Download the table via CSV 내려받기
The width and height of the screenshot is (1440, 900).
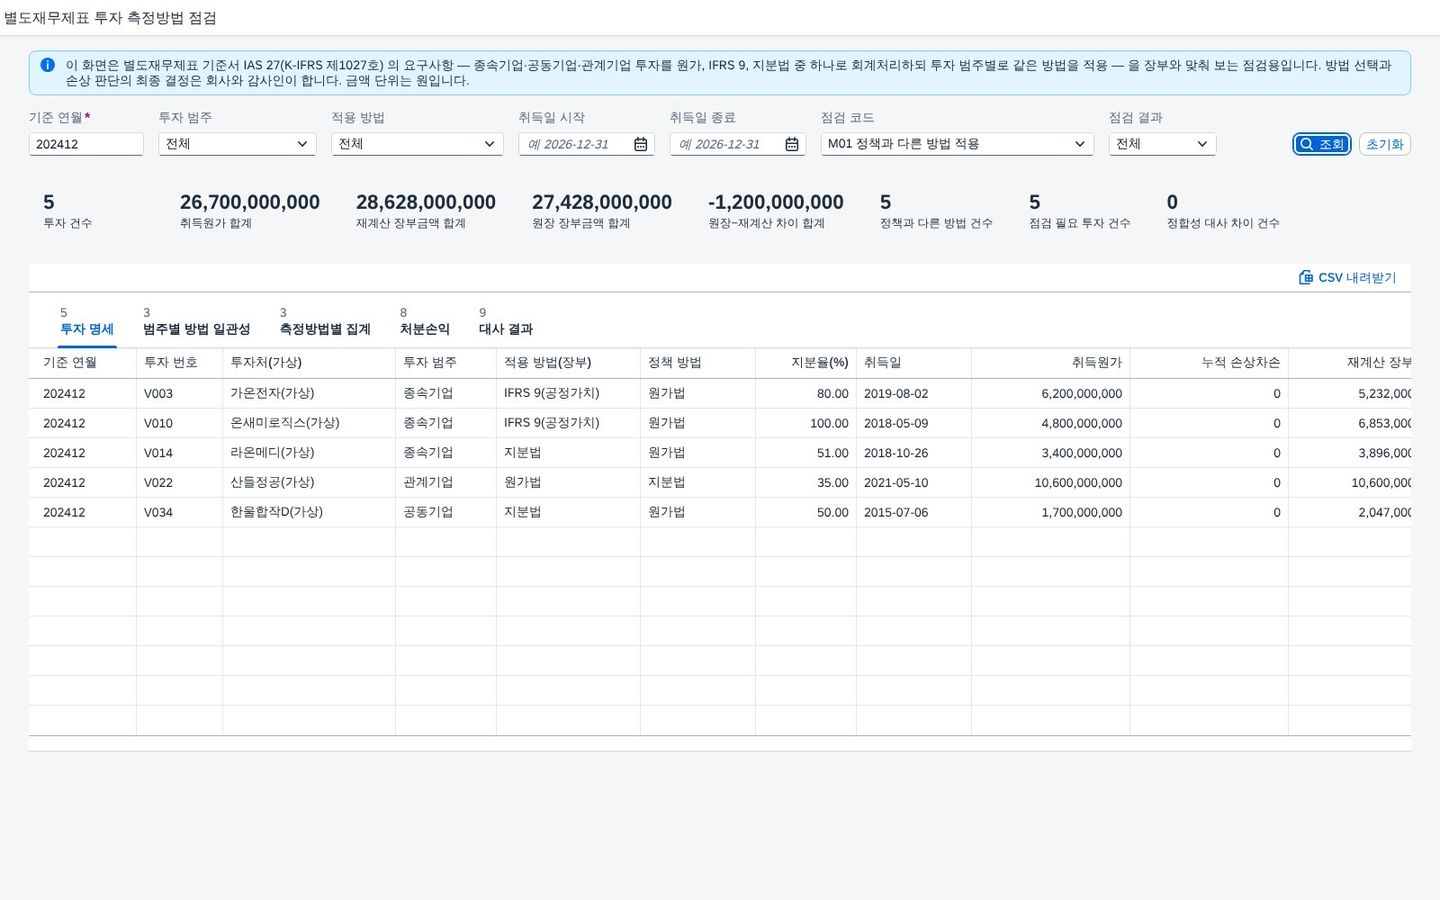pyautogui.click(x=1347, y=277)
